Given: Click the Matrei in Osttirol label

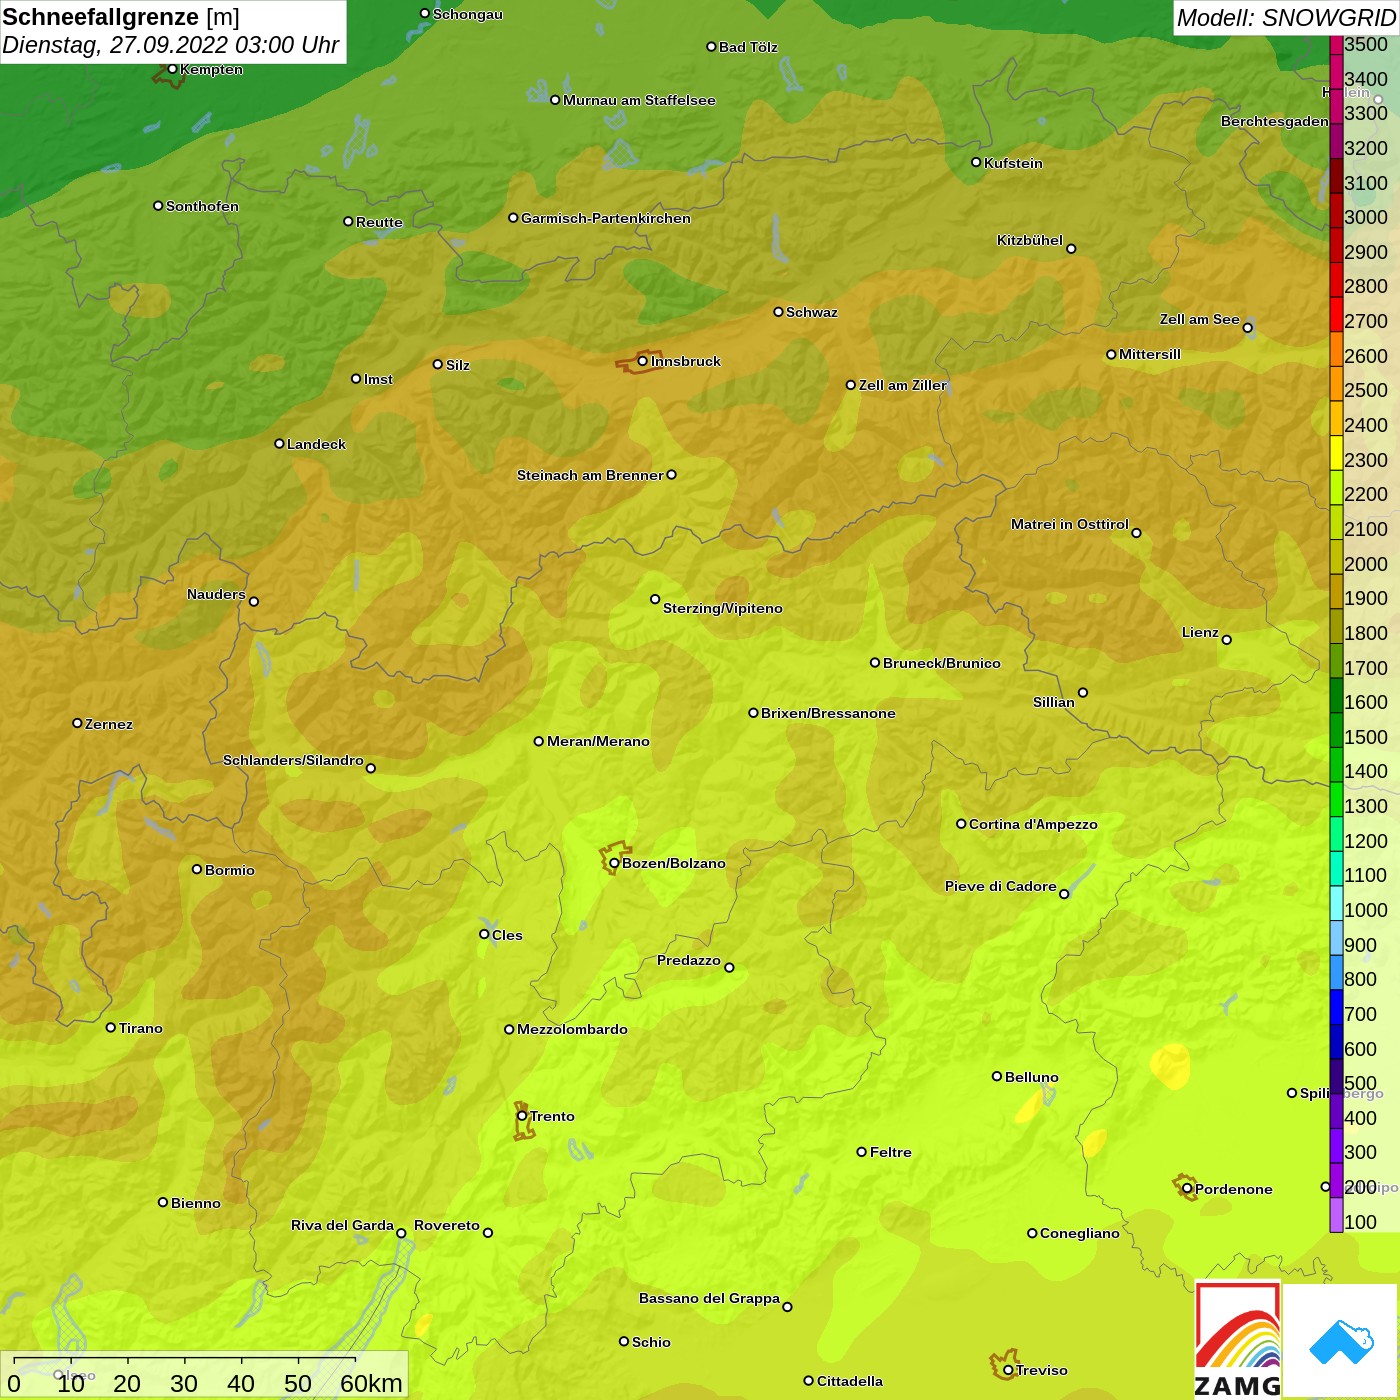Looking at the screenshot, I should [x=1070, y=524].
